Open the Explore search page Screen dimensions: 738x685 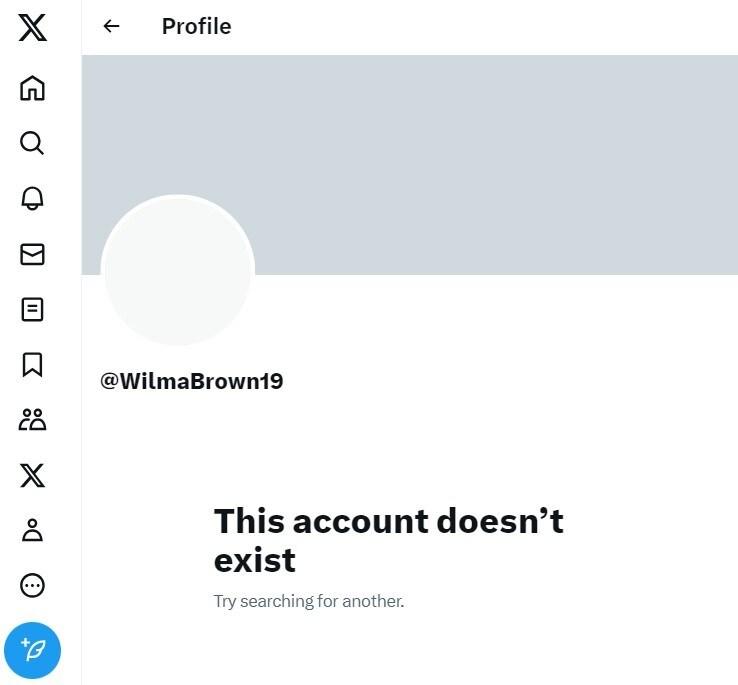32,143
